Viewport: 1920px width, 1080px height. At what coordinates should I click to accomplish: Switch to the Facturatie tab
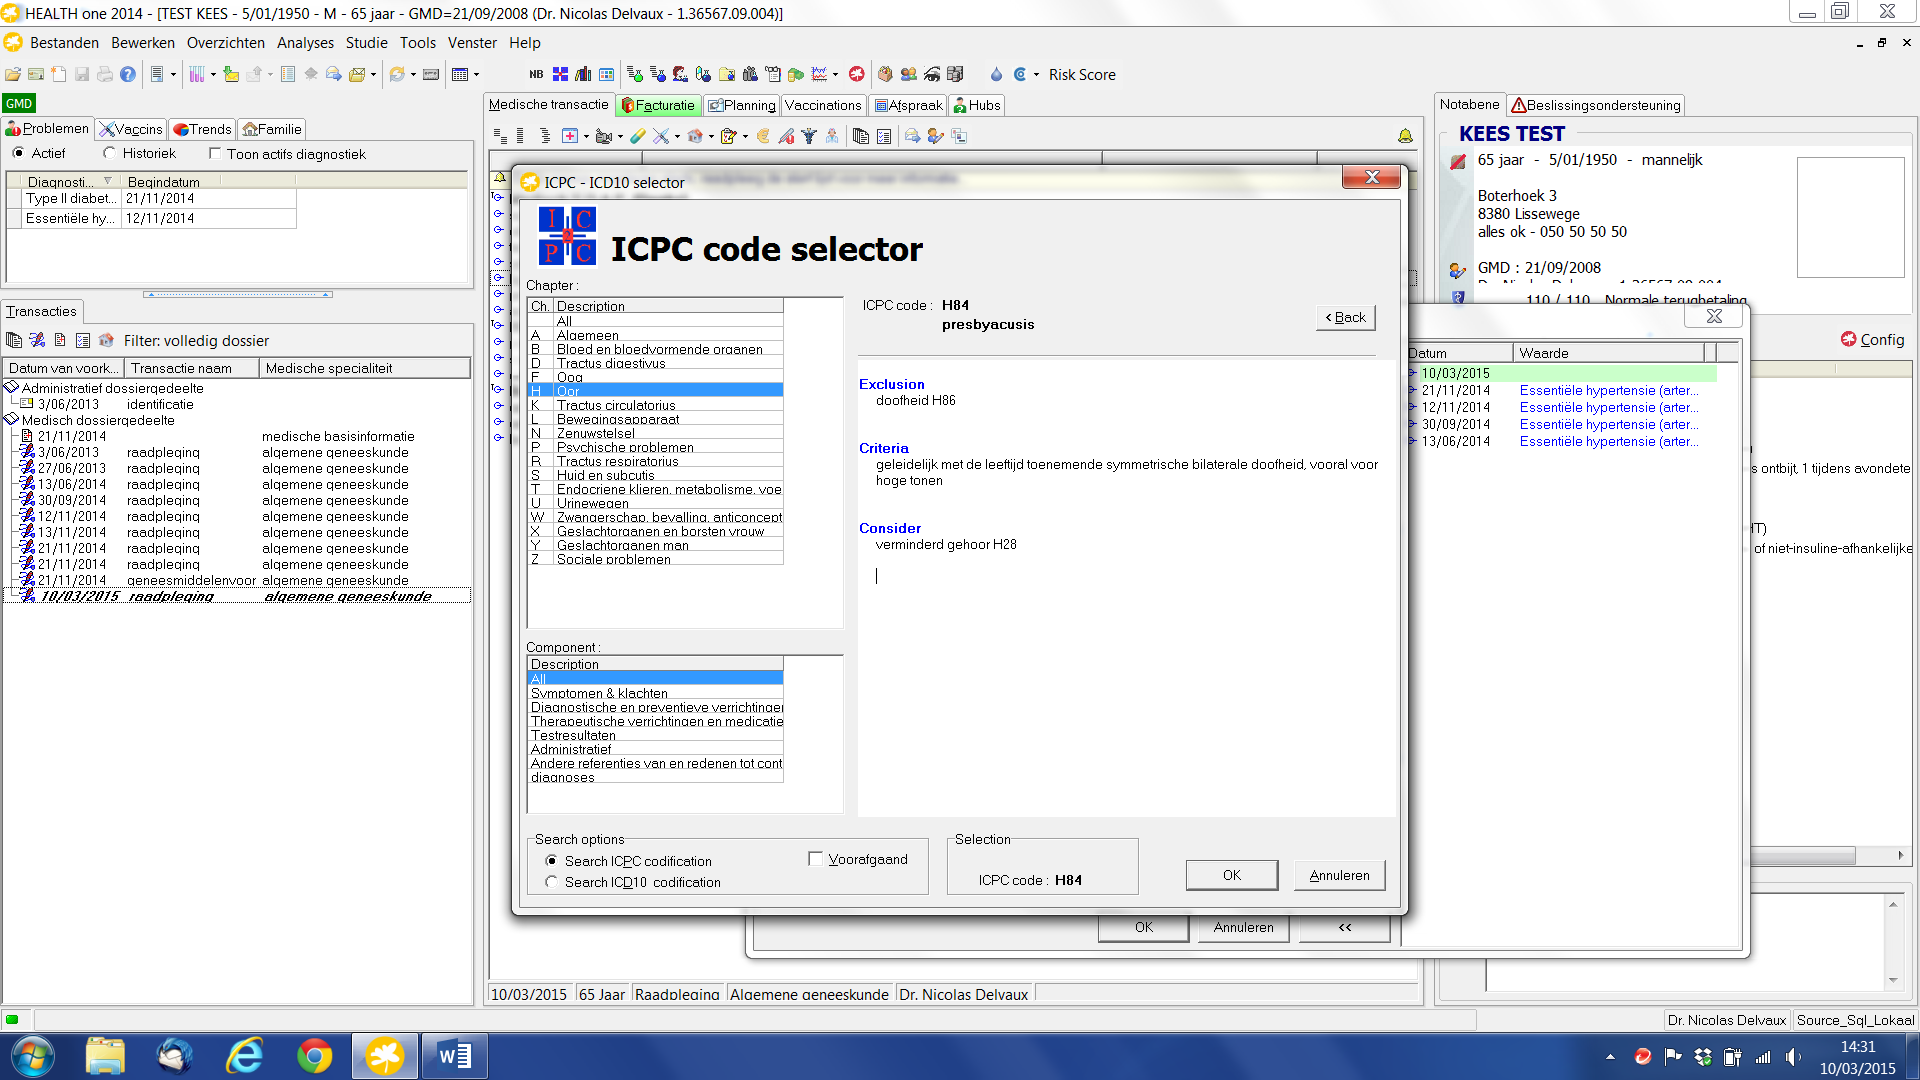coord(657,105)
